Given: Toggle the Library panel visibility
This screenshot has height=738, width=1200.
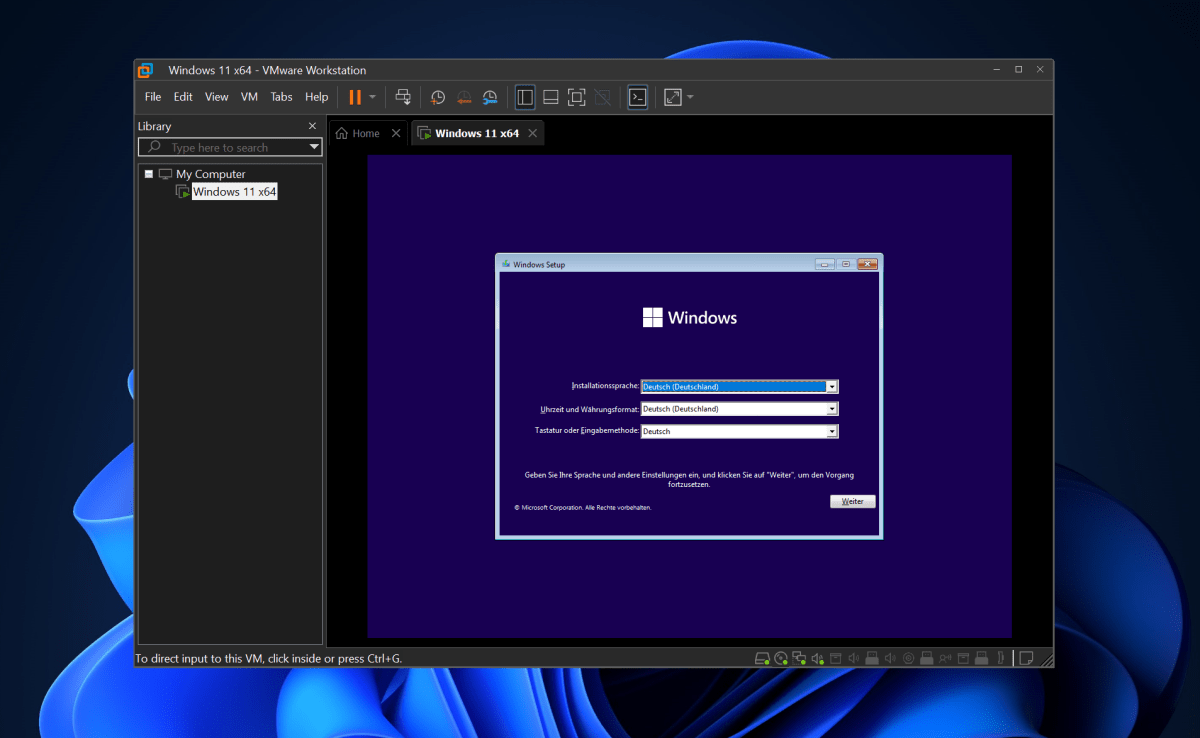Looking at the screenshot, I should click(x=525, y=97).
